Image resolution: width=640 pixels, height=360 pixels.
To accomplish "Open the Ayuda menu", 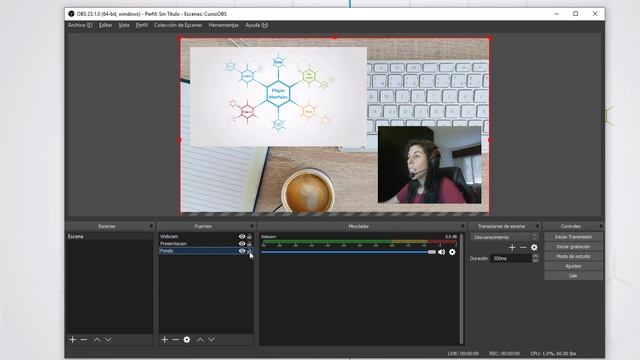I will coord(257,25).
